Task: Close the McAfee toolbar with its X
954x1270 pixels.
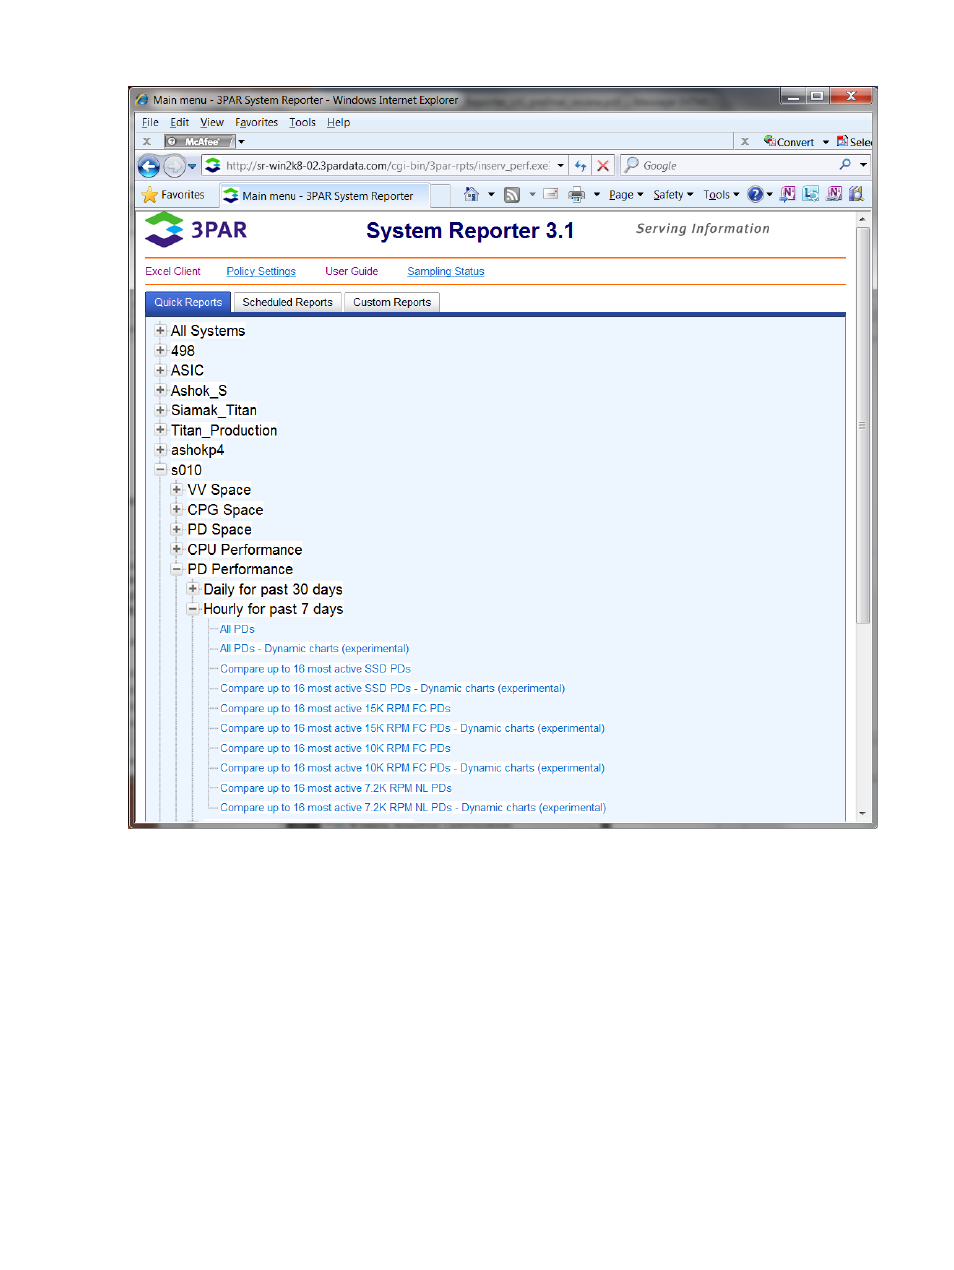Action: click(x=147, y=142)
